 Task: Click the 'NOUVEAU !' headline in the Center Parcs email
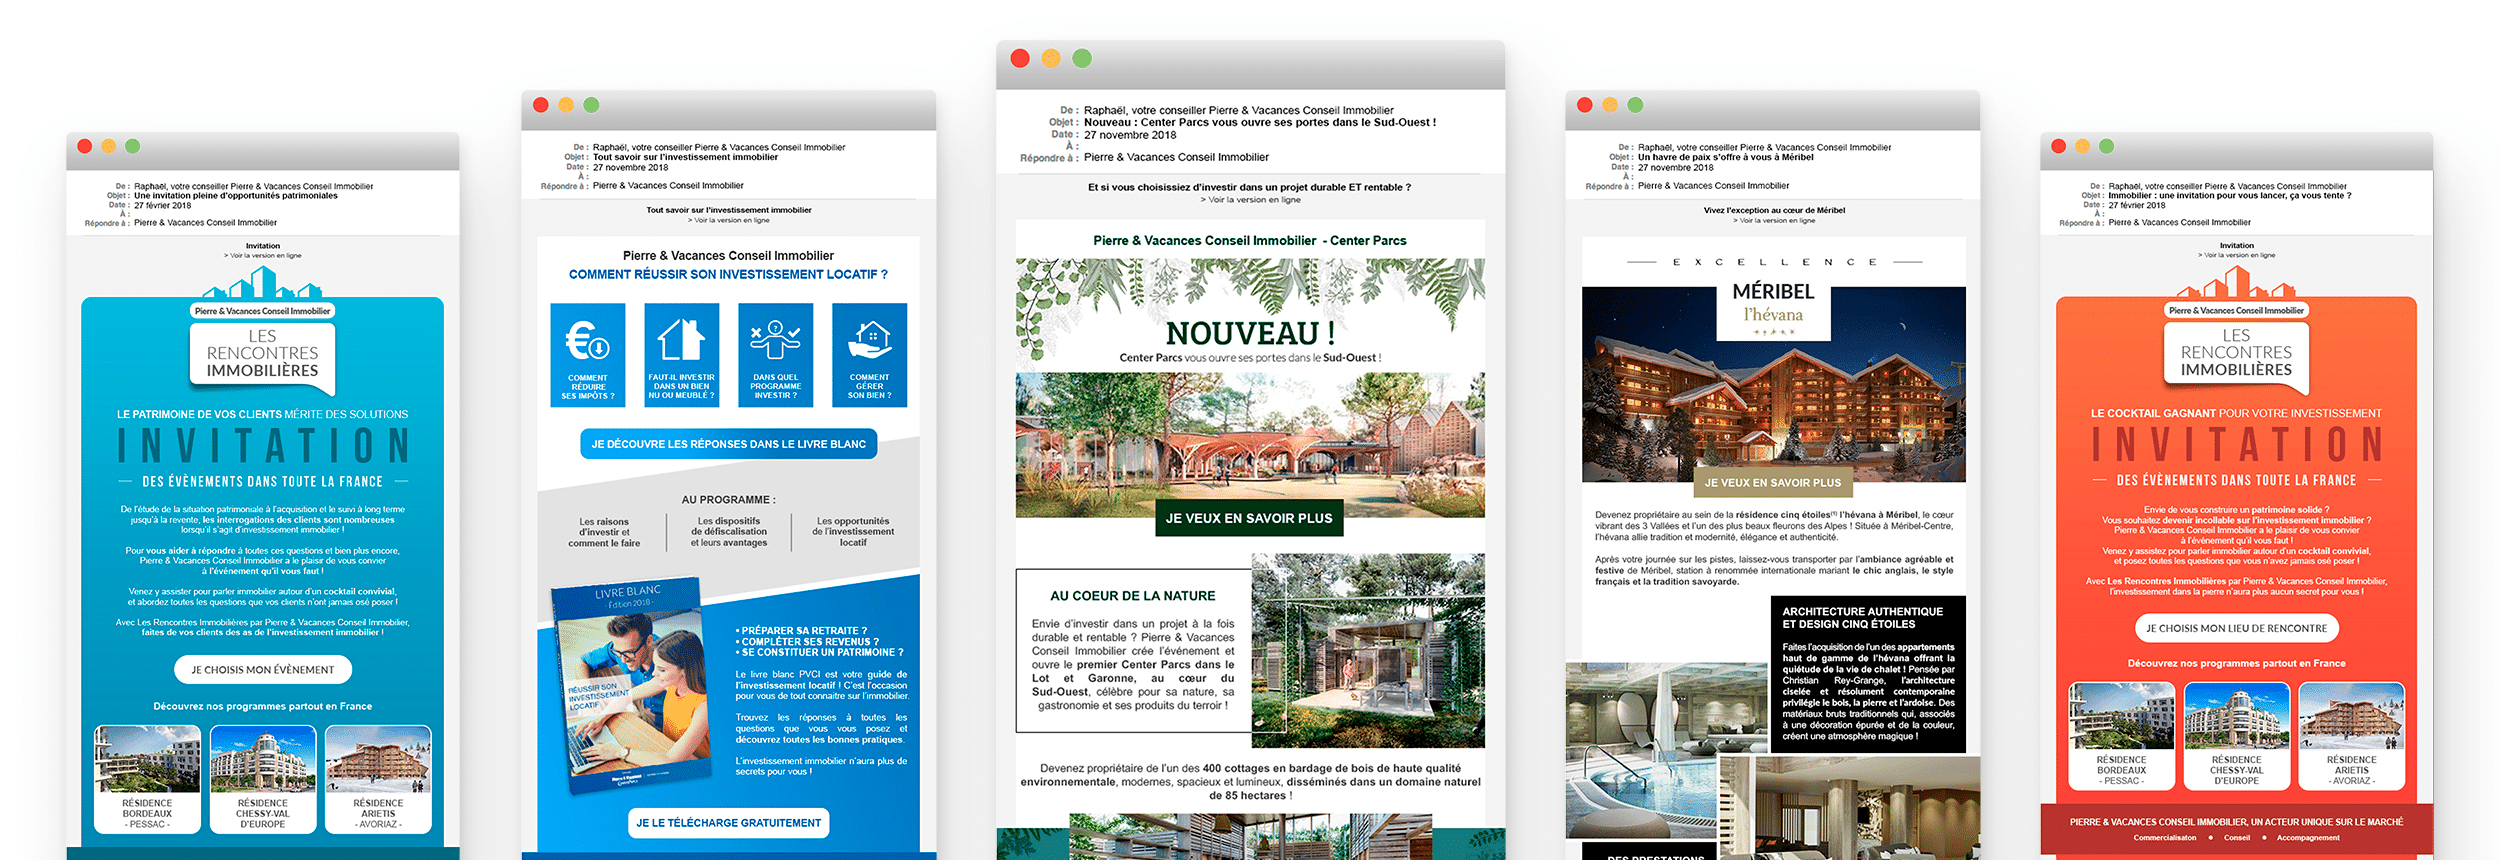click(1250, 333)
